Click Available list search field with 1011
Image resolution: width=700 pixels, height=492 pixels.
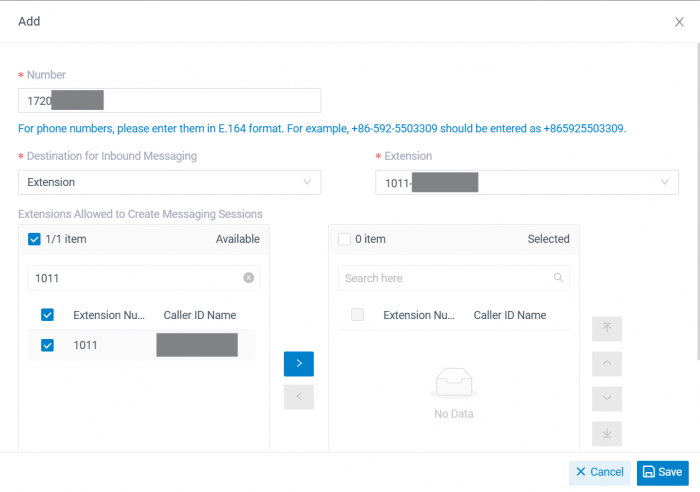tap(143, 278)
